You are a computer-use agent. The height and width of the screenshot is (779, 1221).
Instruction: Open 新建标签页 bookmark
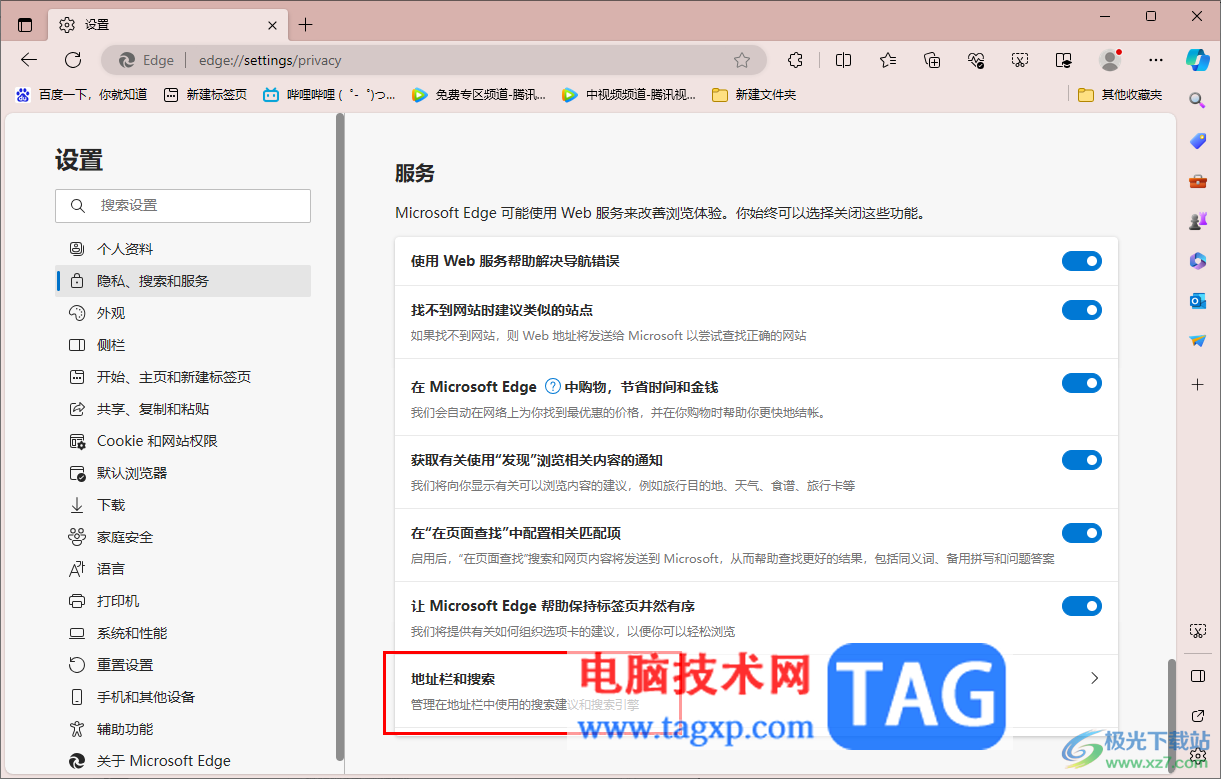point(205,95)
